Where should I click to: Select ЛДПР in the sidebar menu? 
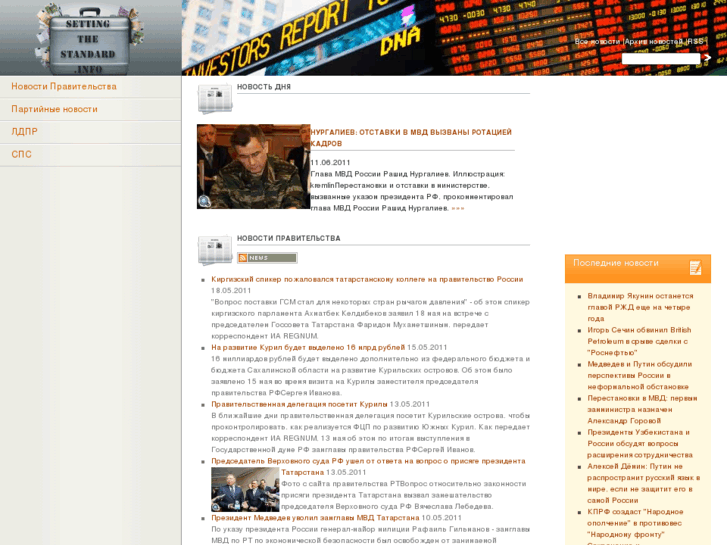coord(24,132)
